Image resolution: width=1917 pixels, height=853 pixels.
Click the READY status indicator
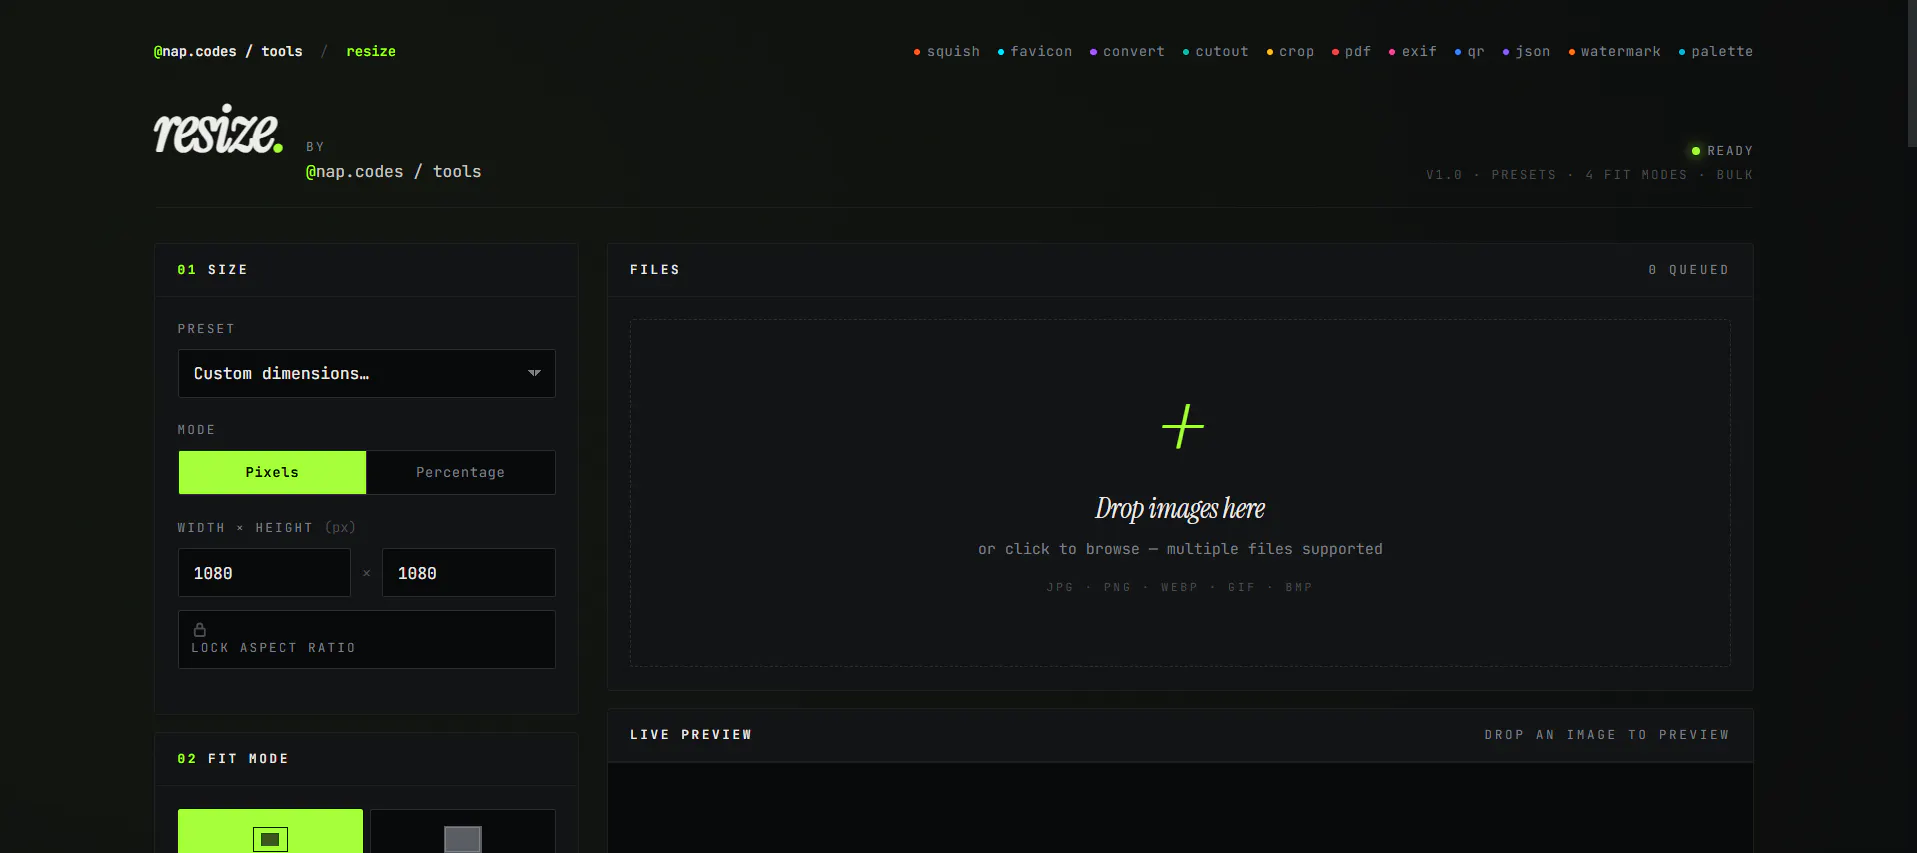tap(1721, 151)
